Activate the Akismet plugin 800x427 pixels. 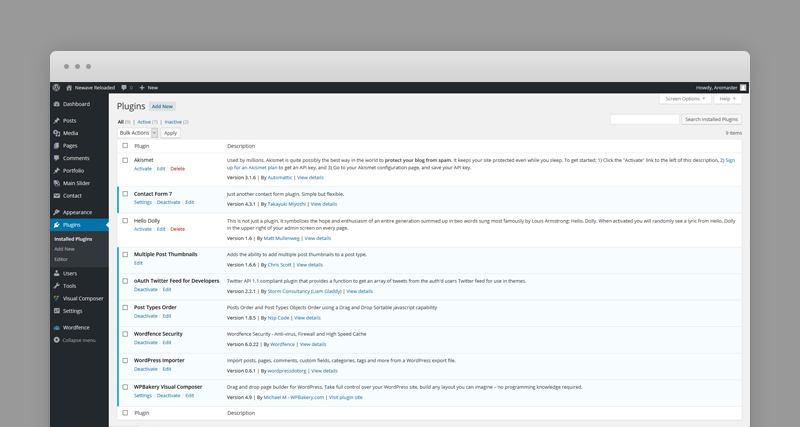click(143, 169)
